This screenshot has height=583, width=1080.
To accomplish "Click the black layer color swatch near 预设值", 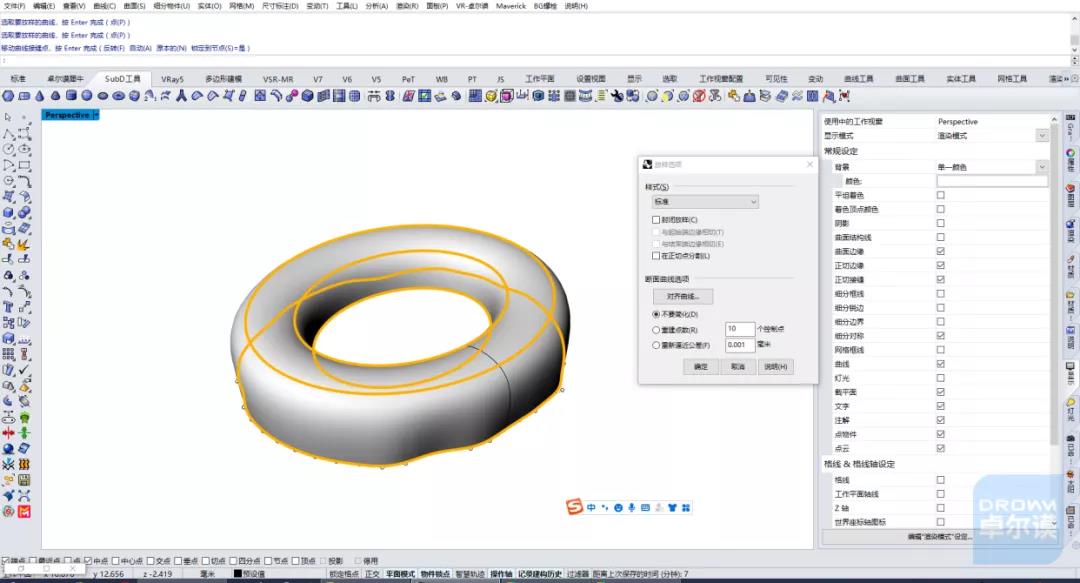I will coord(238,573).
